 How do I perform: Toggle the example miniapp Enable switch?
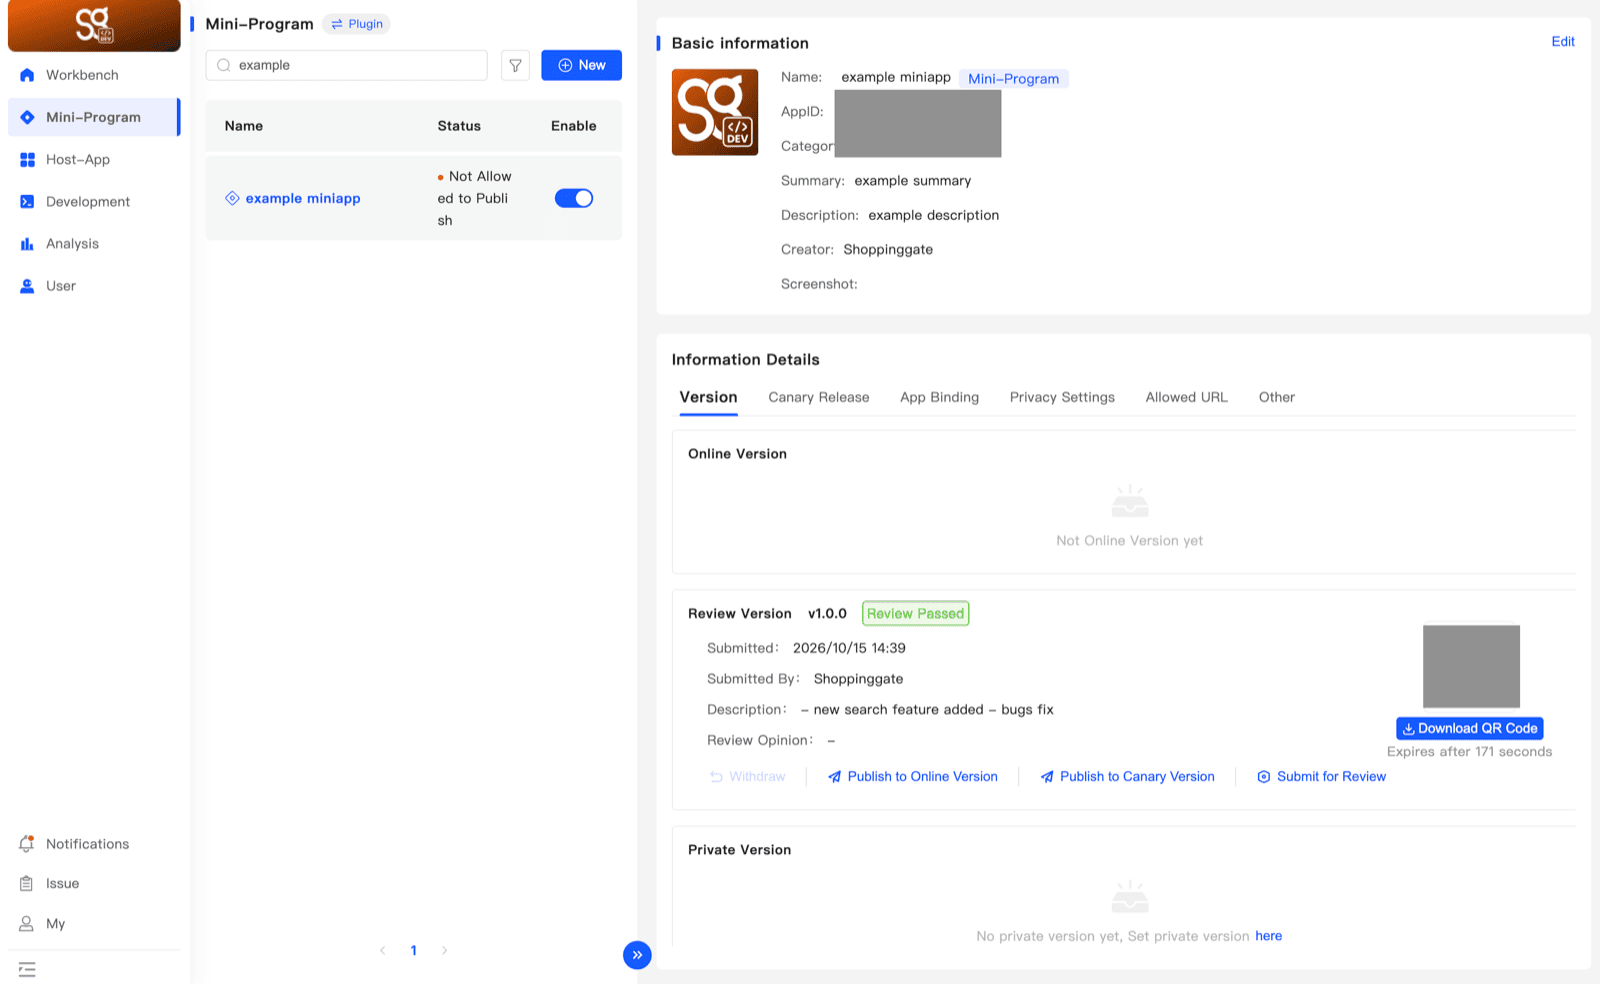[574, 198]
